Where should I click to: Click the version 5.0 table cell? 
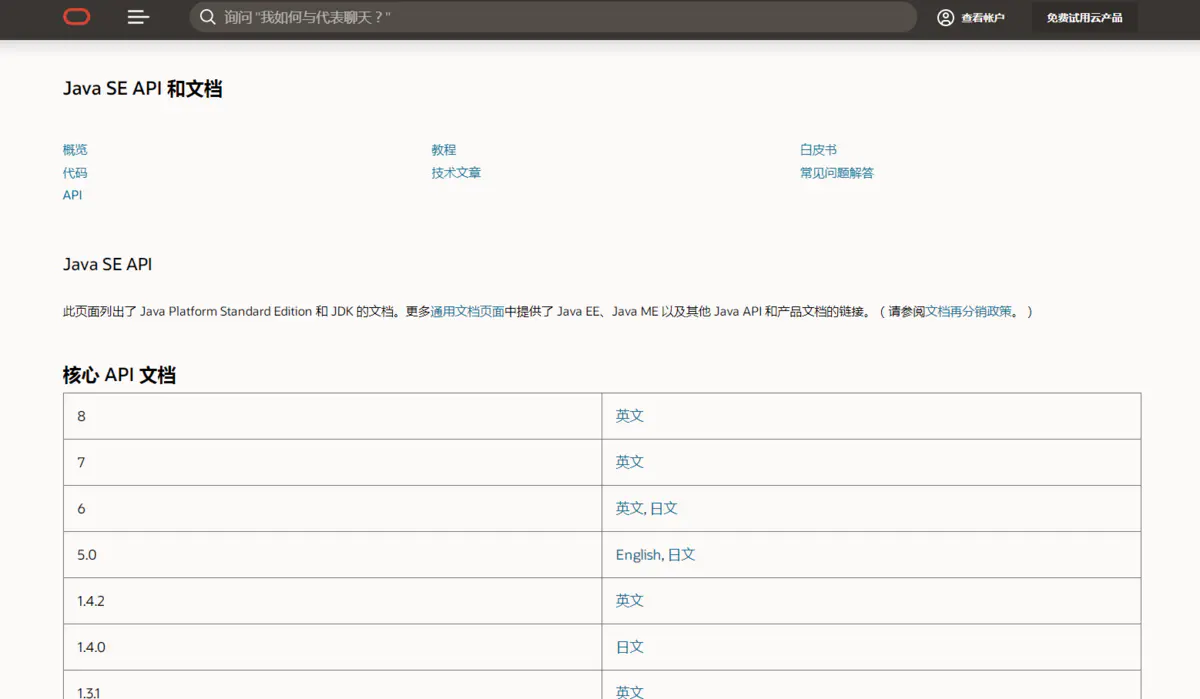click(333, 555)
